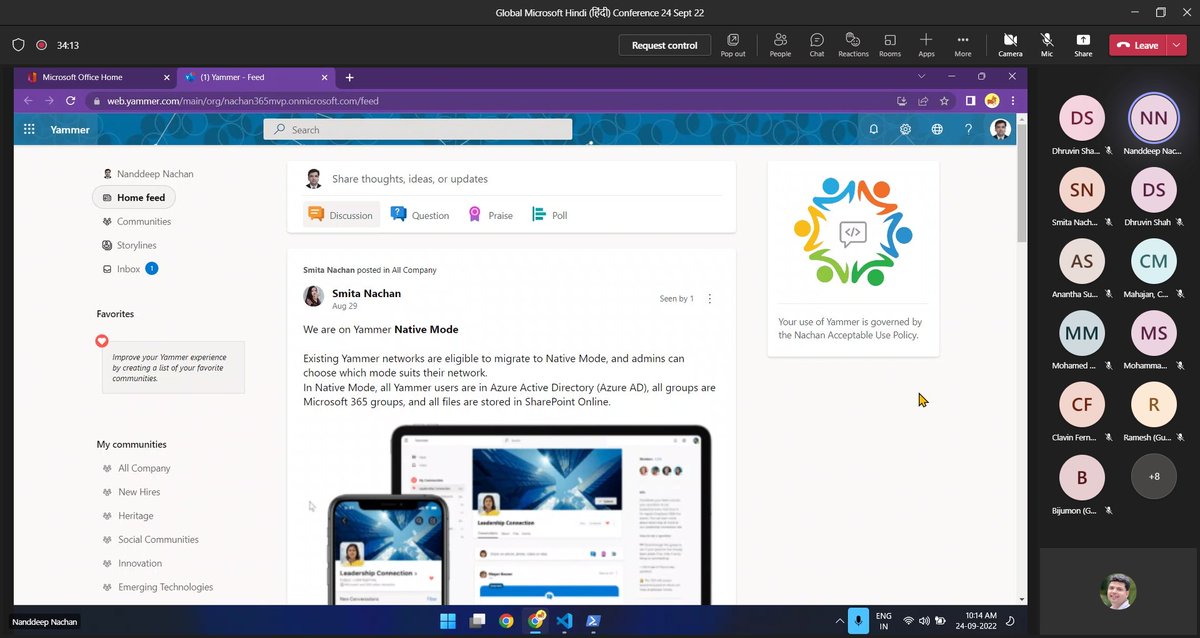Open breakout Rooms in Teams
Screen dimensions: 1200x638
click(x=890, y=45)
